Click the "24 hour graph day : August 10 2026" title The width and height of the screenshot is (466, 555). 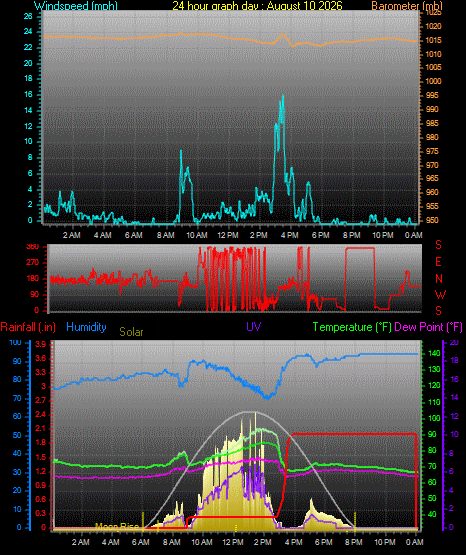[x=257, y=6]
